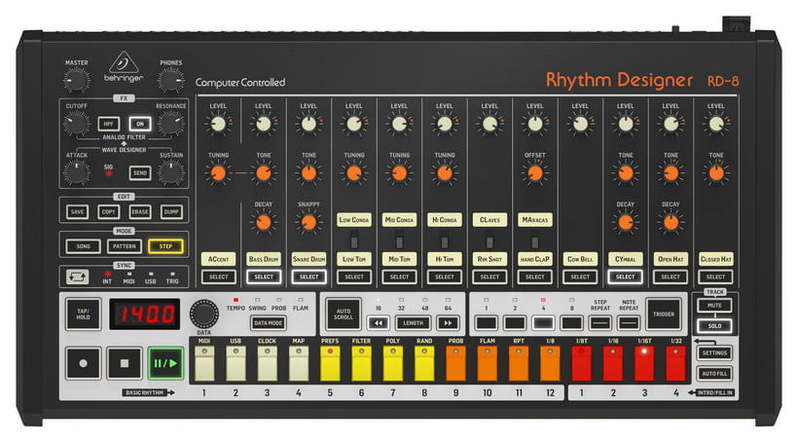This screenshot has height=443, width=798.
Task: Open SETTINGS on the right side
Action: coord(715,353)
